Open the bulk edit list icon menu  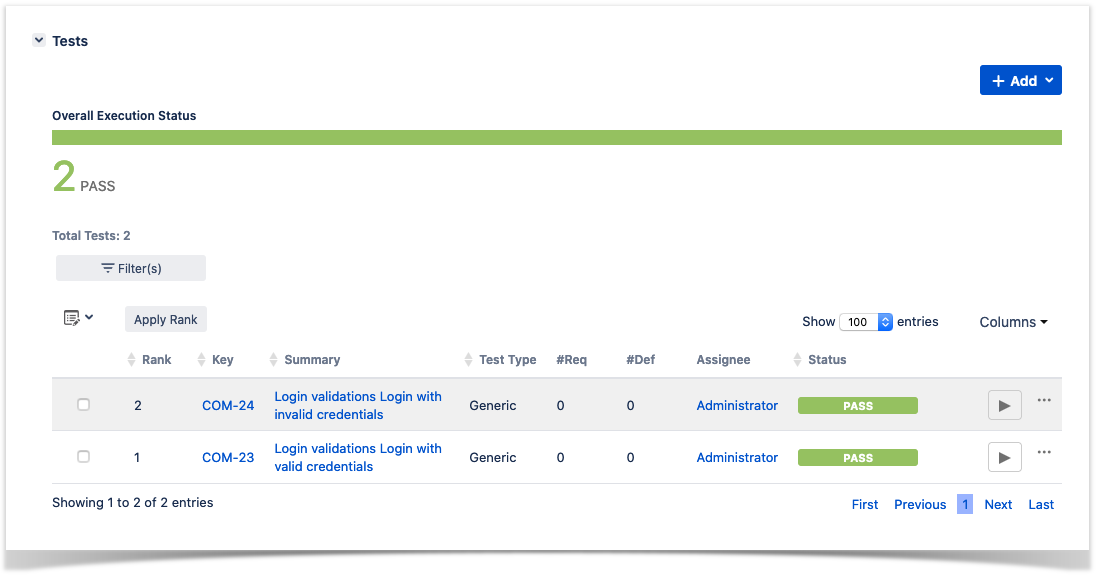78,318
